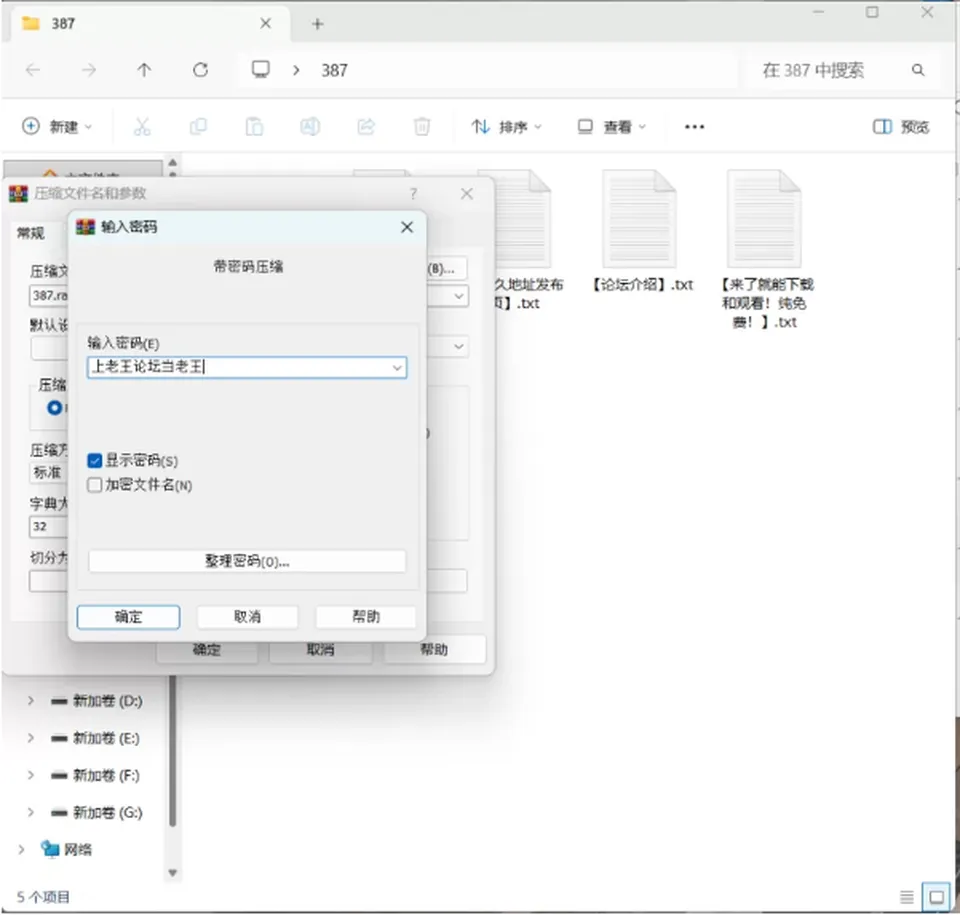Click the Rename icon in toolbar
960x915 pixels.
[310, 127]
